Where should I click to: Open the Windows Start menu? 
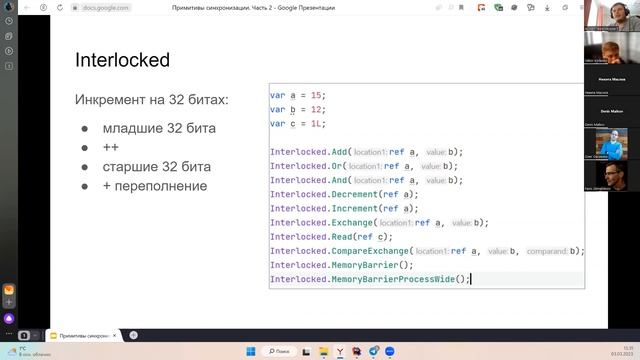coord(251,351)
